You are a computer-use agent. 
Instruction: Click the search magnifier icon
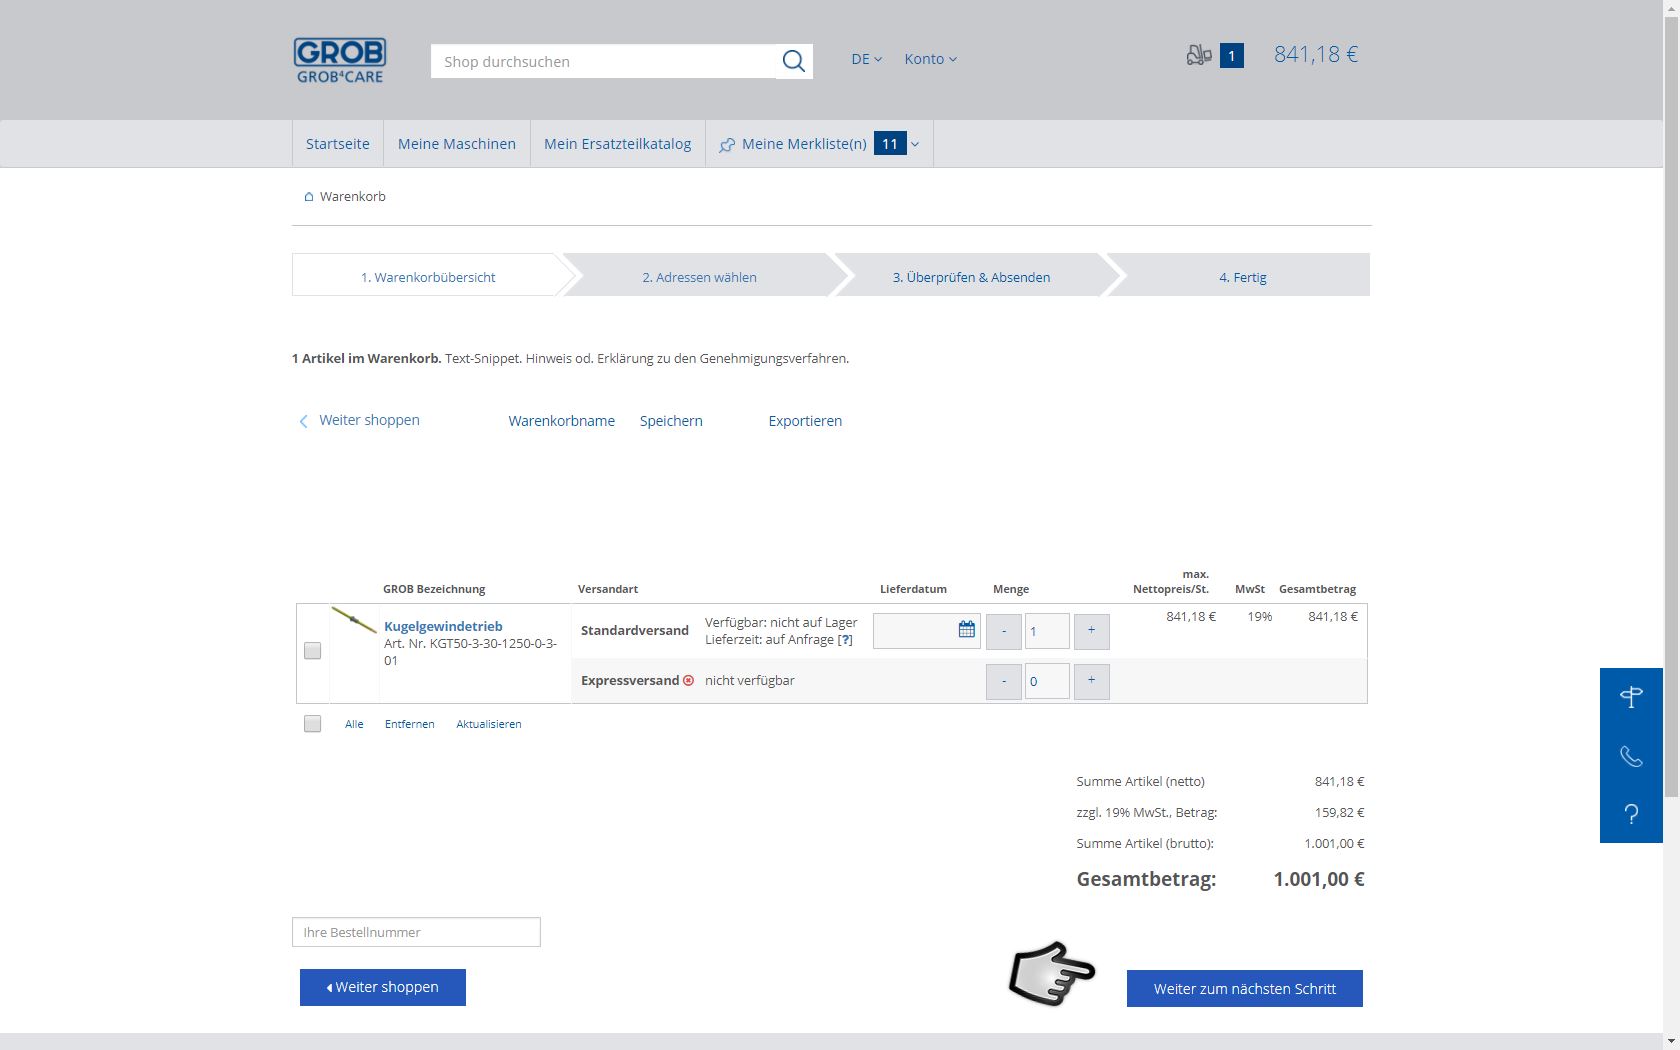click(793, 61)
